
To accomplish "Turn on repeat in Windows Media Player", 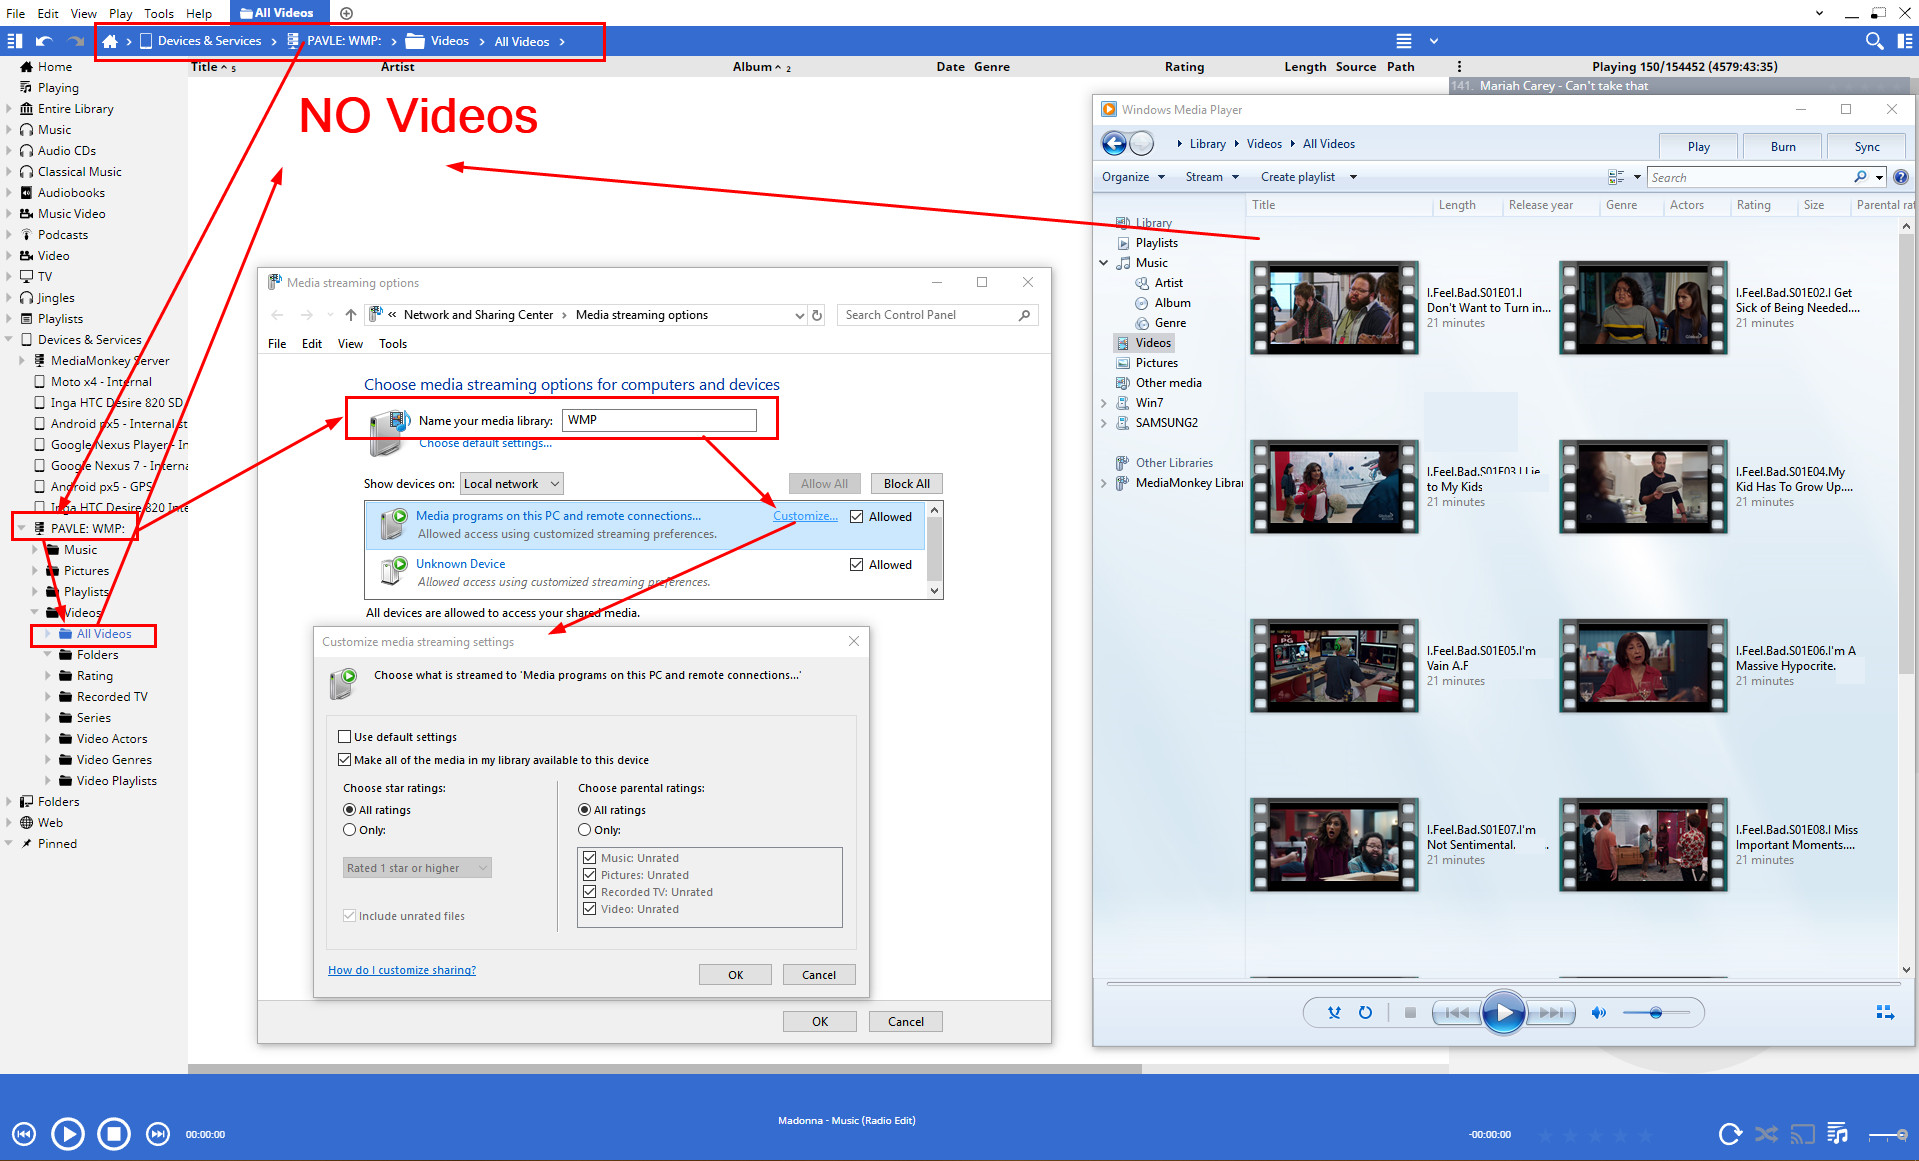I will 1365,1013.
